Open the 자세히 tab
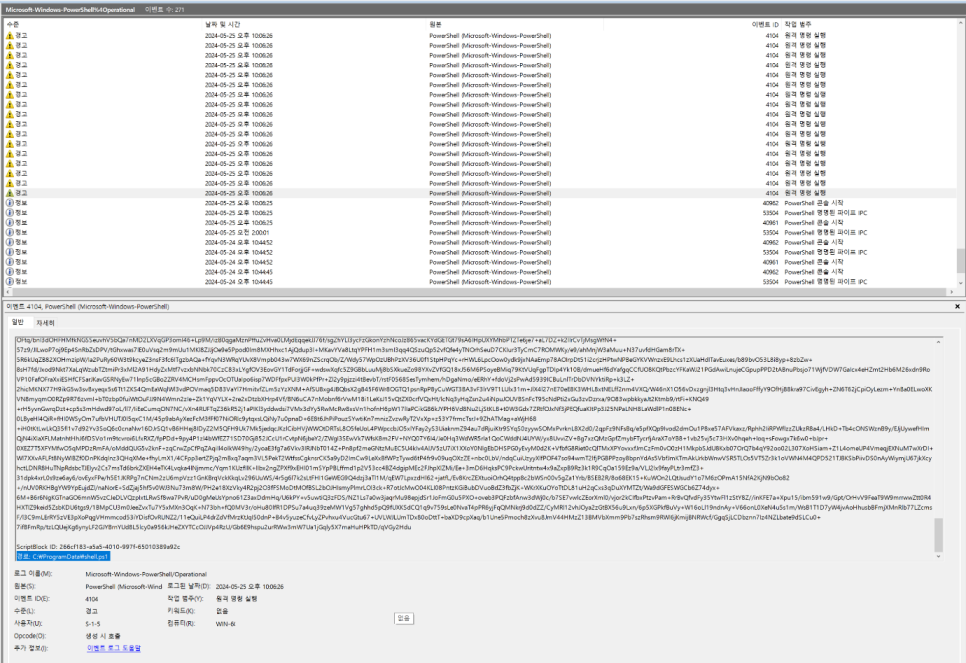The height and width of the screenshot is (663, 966). [x=45, y=323]
